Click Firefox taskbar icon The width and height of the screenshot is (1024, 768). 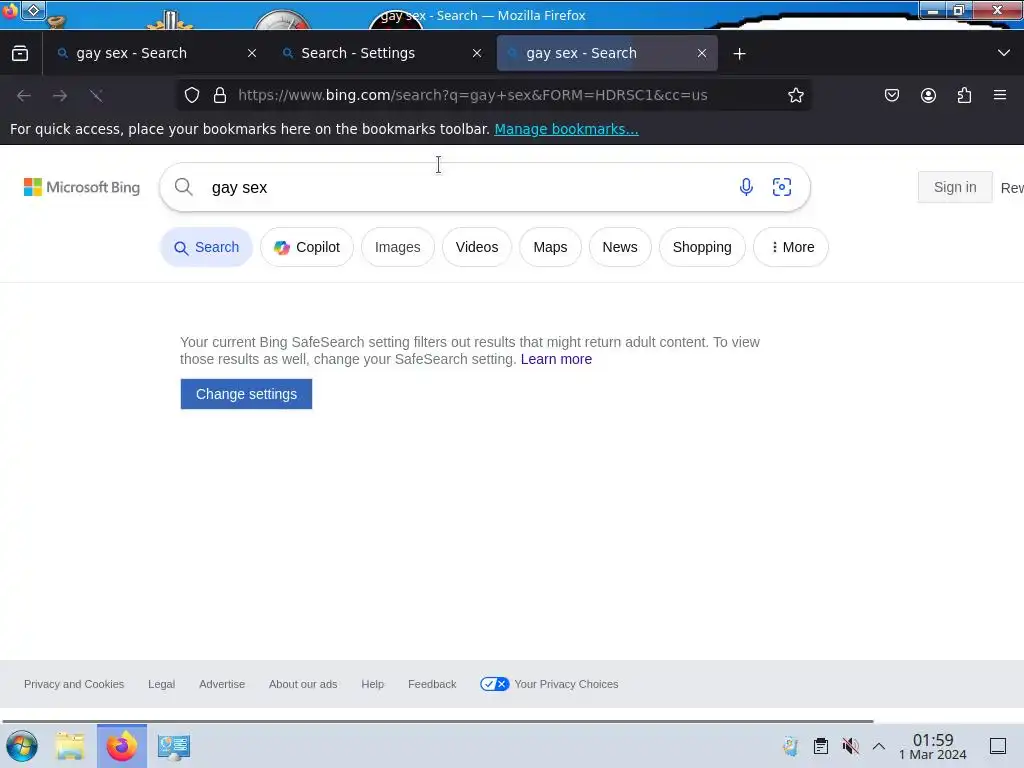click(x=122, y=746)
